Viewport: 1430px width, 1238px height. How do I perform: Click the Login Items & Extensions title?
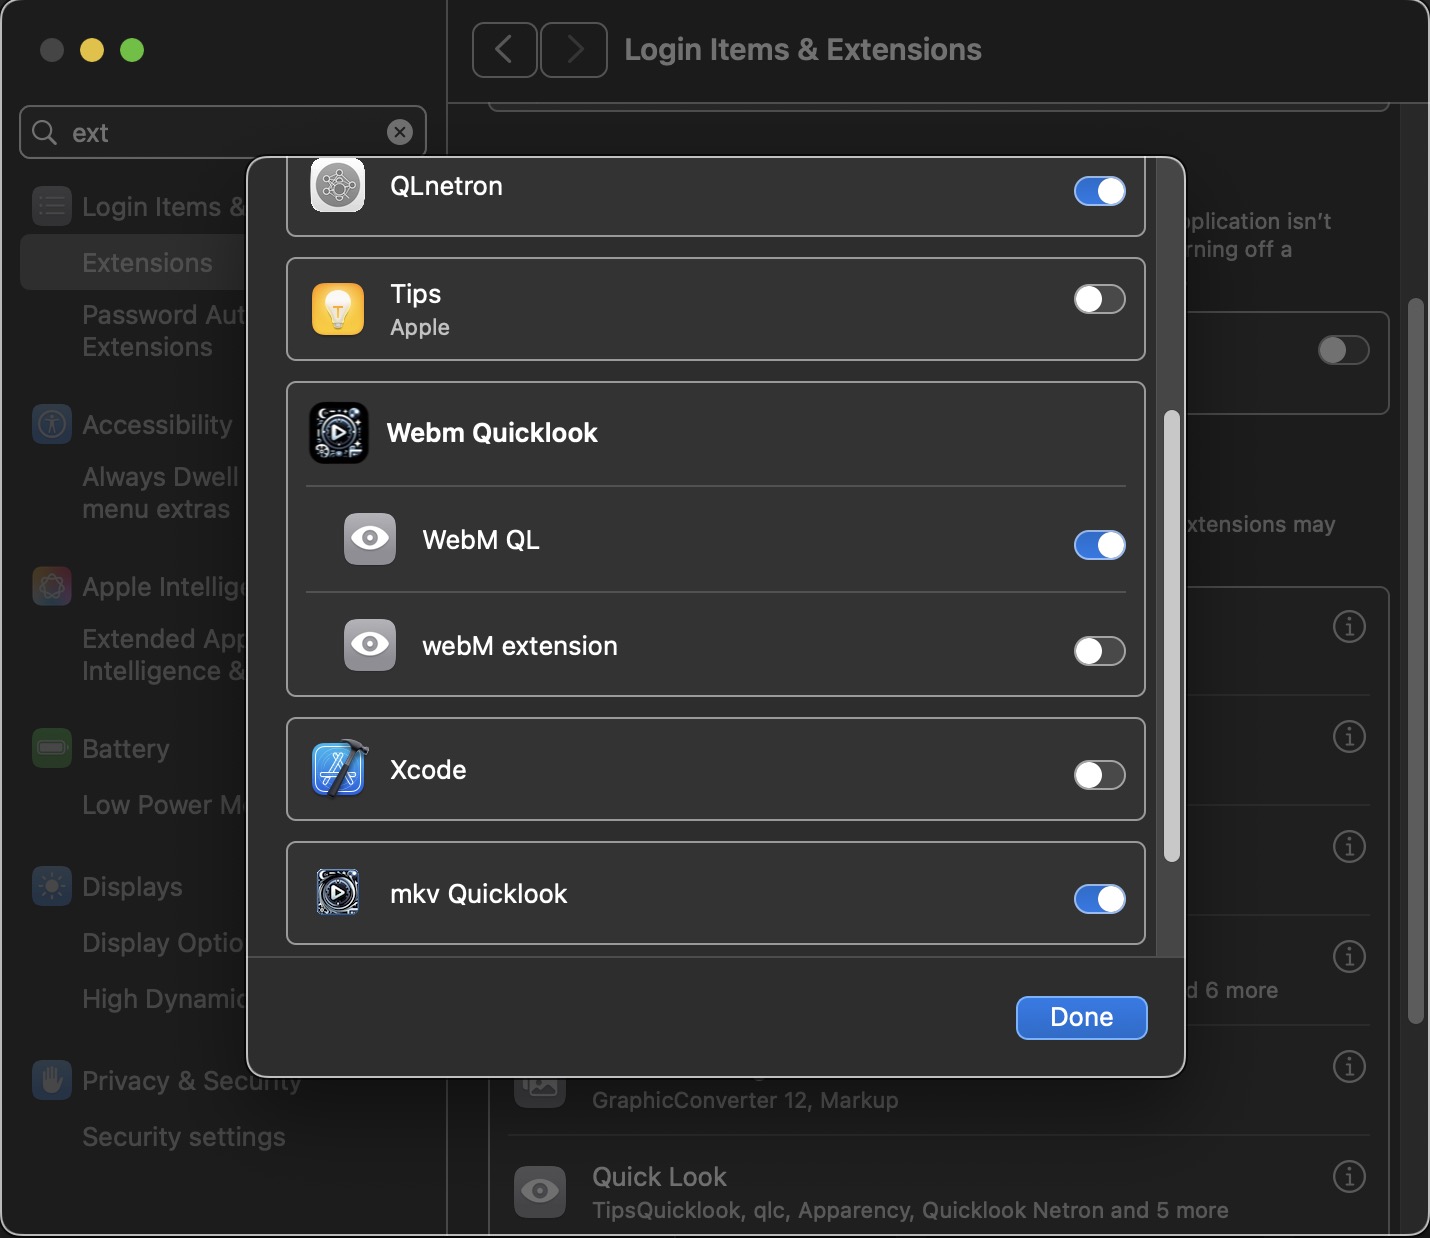tap(803, 50)
